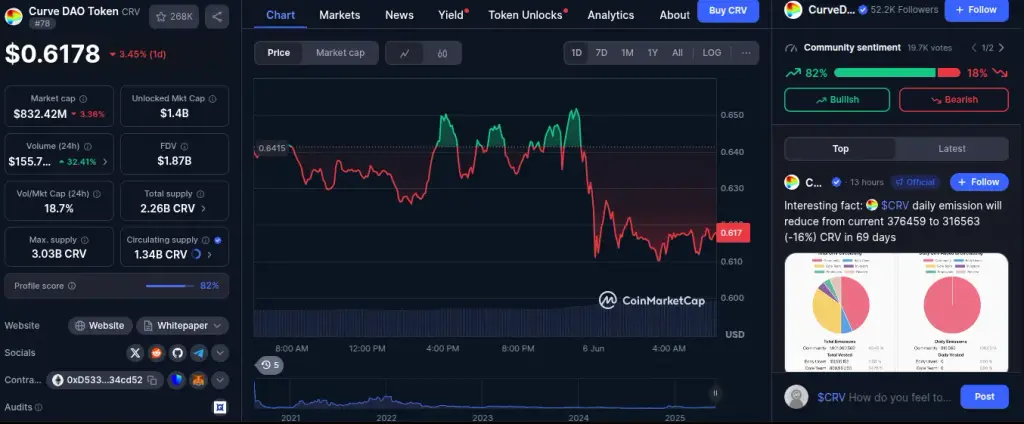Go to previous community sentiment page arrow
This screenshot has height=424, width=1024.
click(x=974, y=48)
